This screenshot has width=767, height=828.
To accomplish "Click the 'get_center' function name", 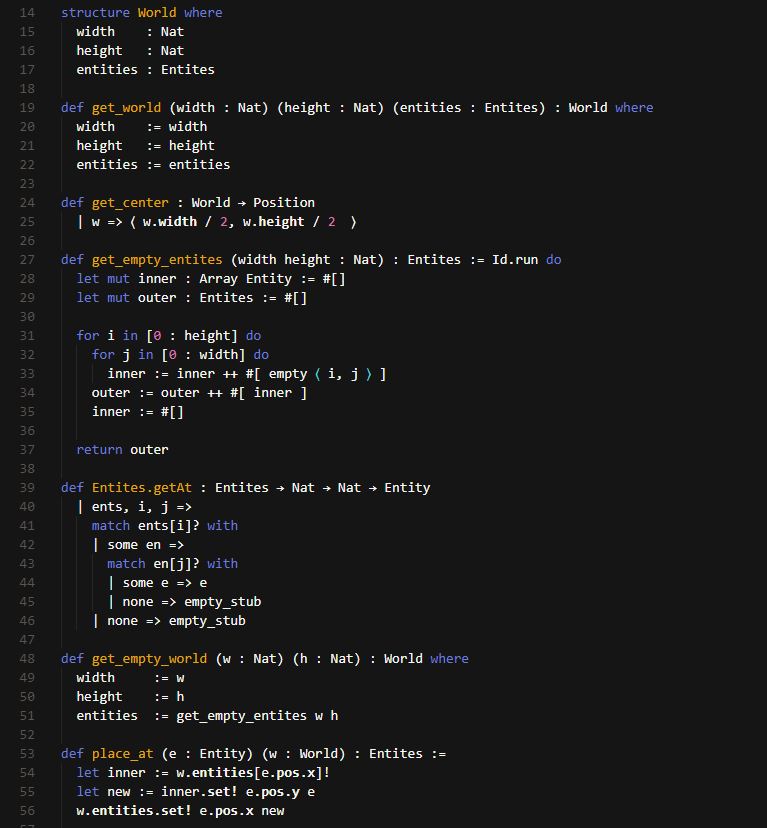I will [130, 203].
